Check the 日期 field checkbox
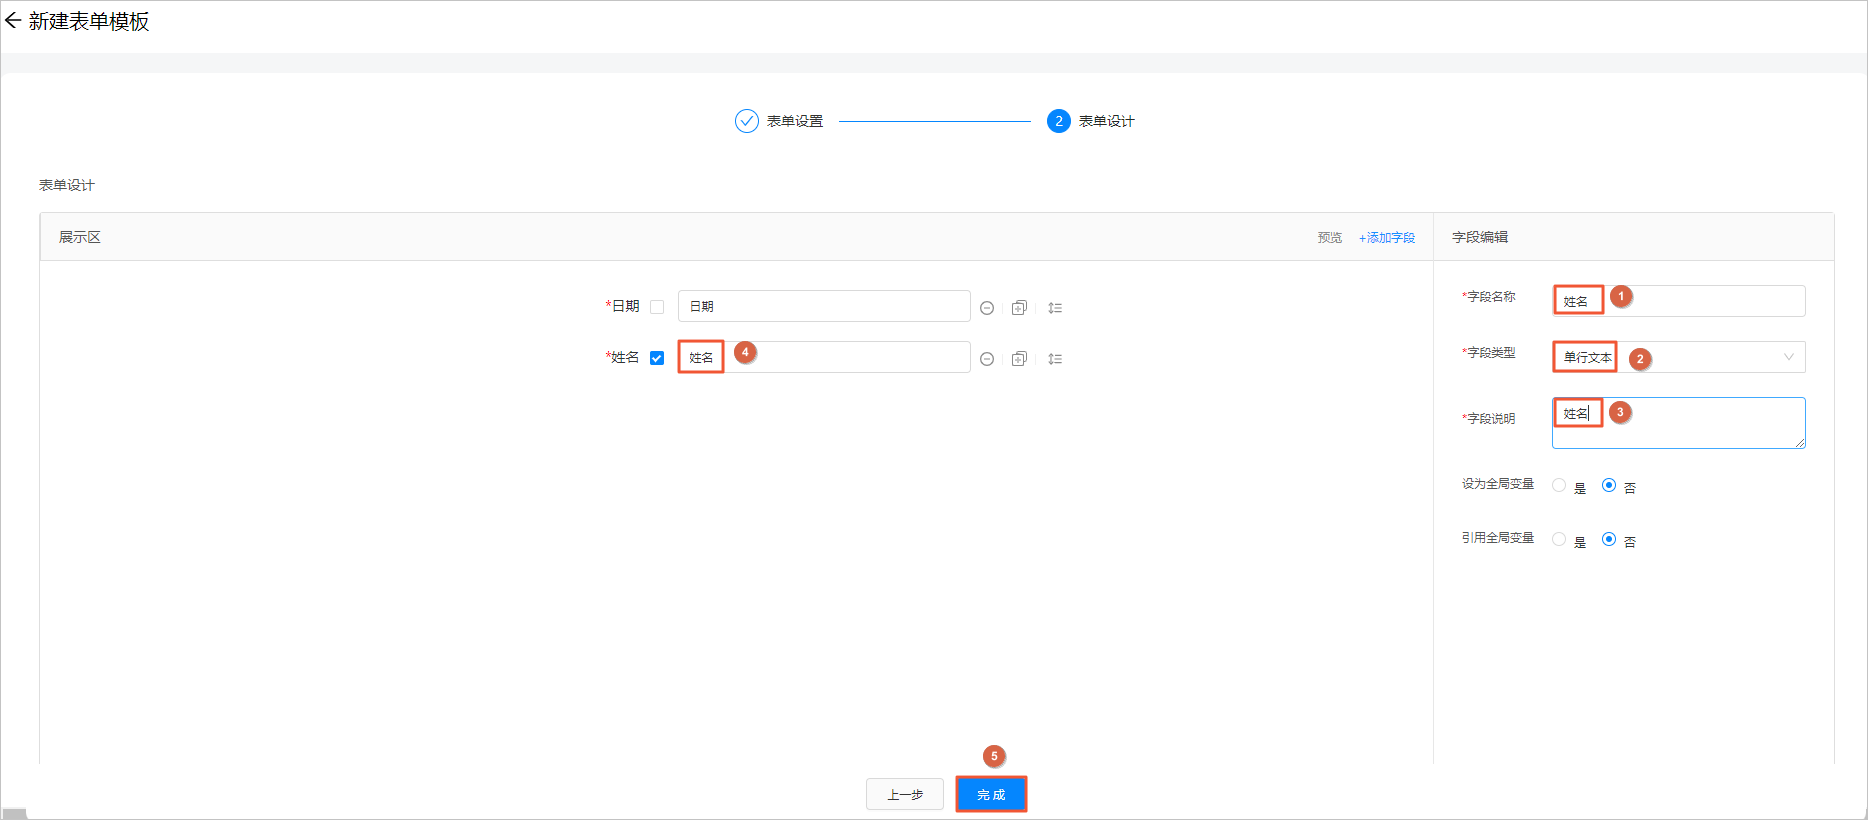The width and height of the screenshot is (1868, 820). pos(657,307)
